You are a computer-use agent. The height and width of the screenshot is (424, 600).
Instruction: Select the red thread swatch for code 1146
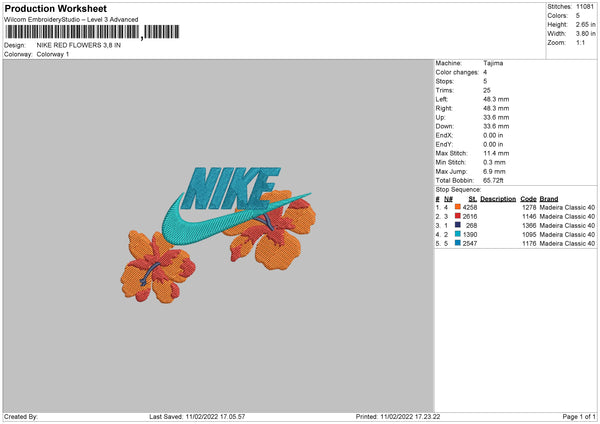click(457, 216)
